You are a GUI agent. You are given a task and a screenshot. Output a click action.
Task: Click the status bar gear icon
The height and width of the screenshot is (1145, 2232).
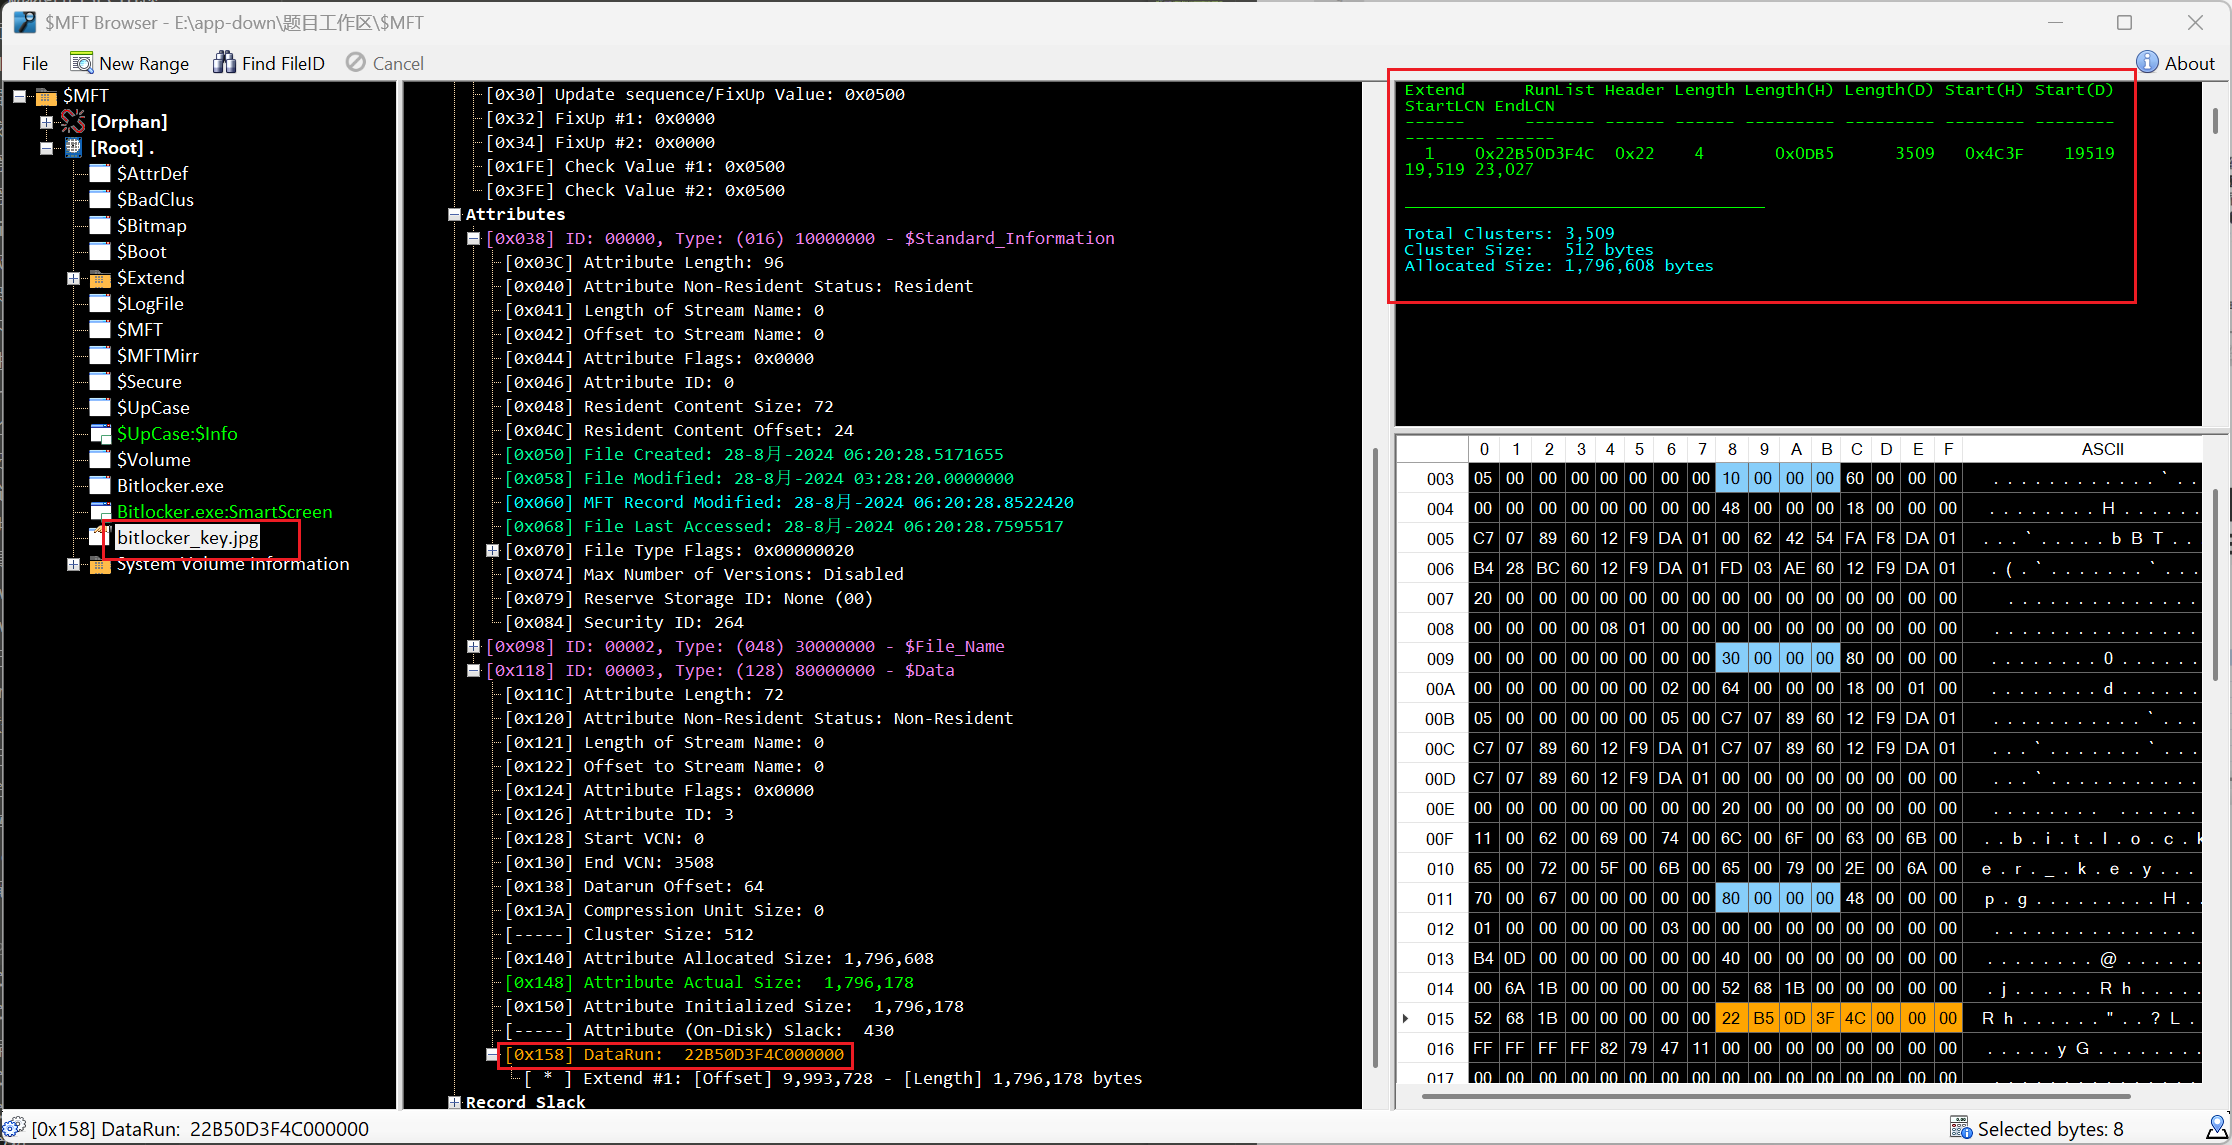tap(14, 1128)
